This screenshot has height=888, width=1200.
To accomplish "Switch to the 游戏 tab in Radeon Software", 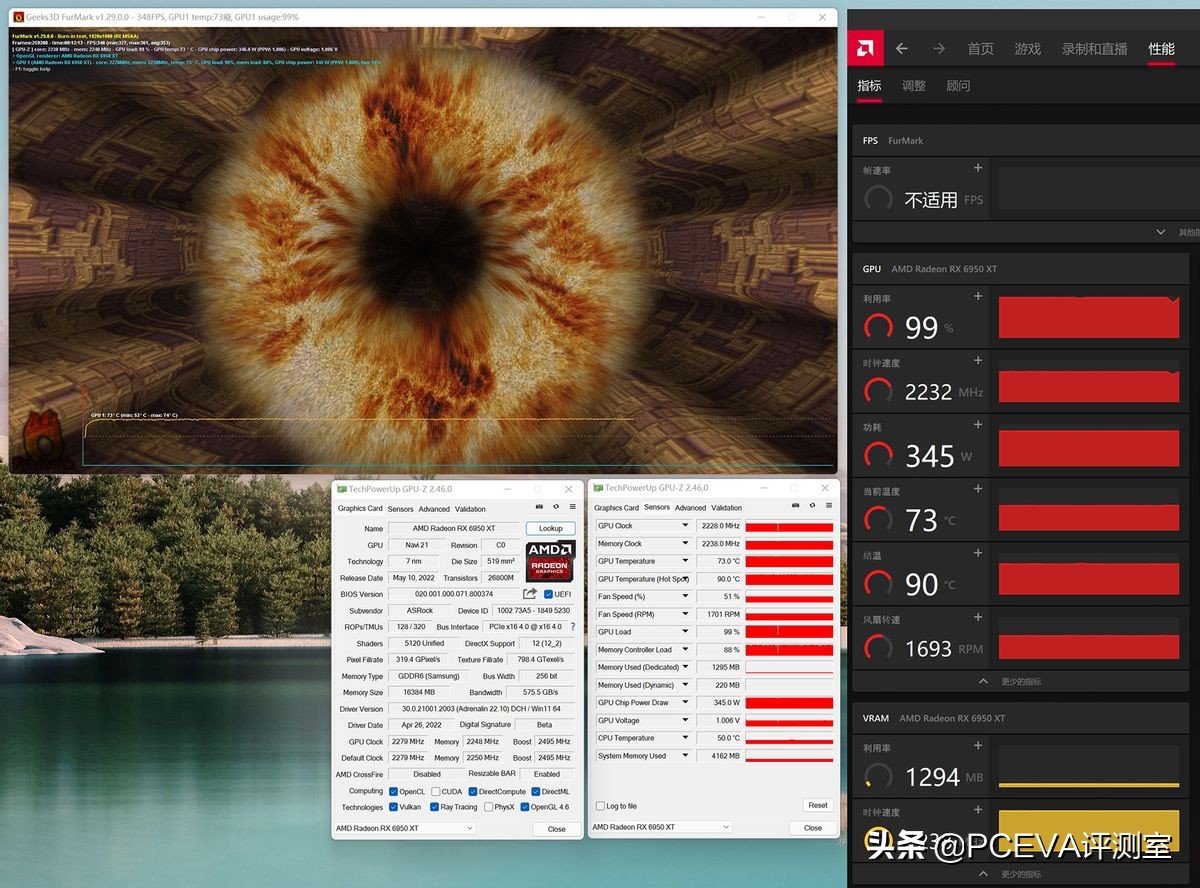I will pyautogui.click(x=1027, y=48).
